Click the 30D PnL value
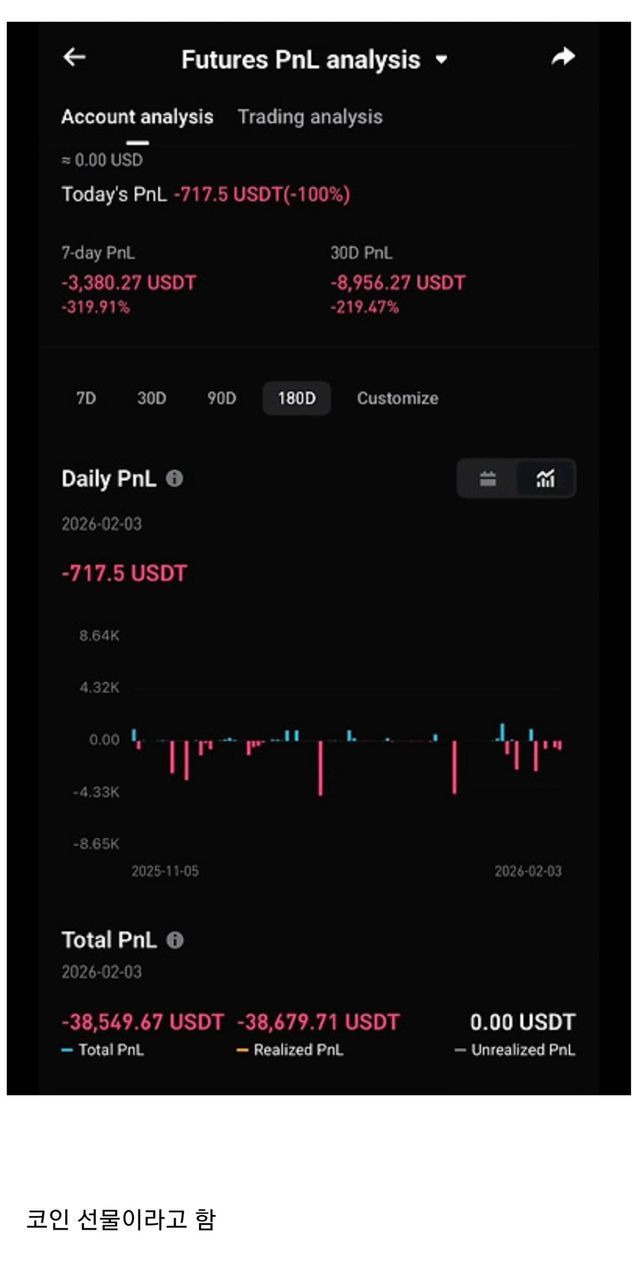 tap(397, 283)
